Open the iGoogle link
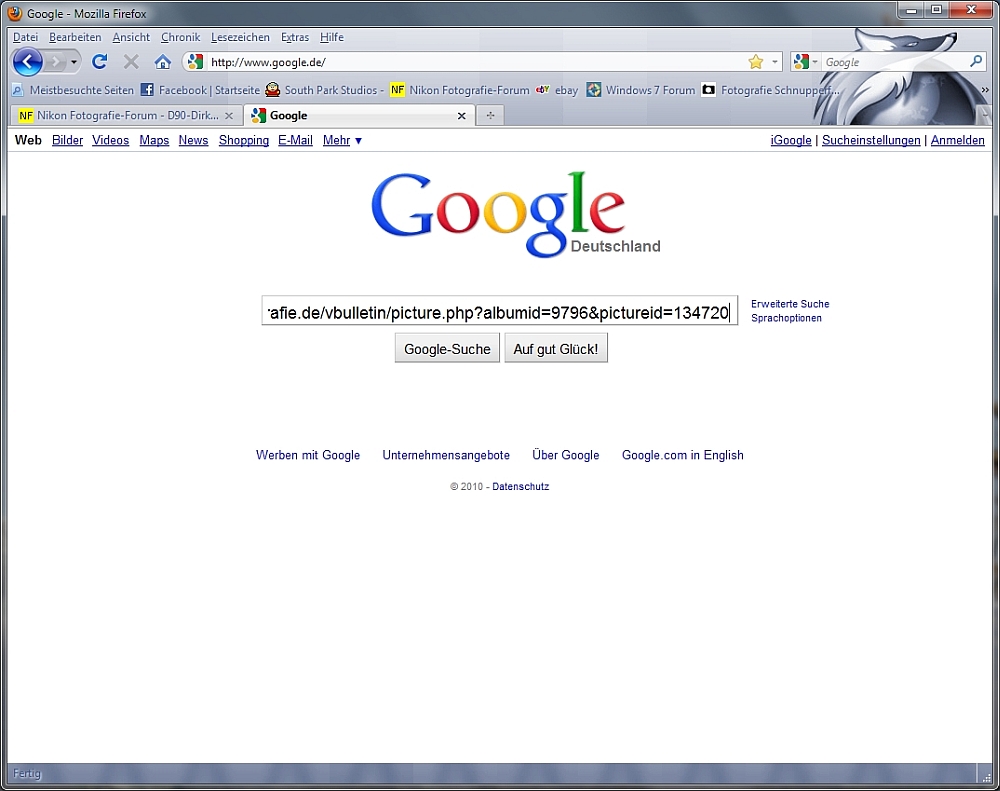This screenshot has height=791, width=1000. (791, 140)
